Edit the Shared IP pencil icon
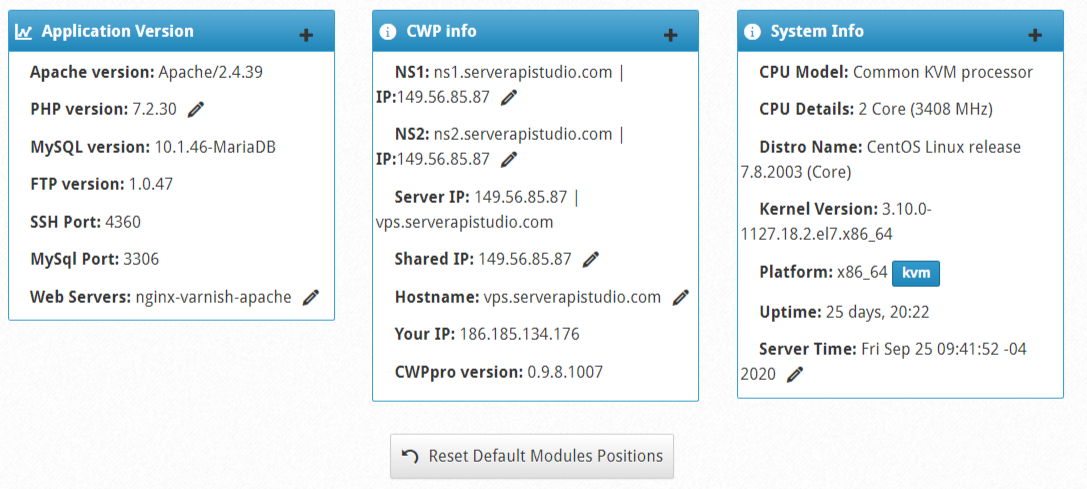 pos(591,259)
